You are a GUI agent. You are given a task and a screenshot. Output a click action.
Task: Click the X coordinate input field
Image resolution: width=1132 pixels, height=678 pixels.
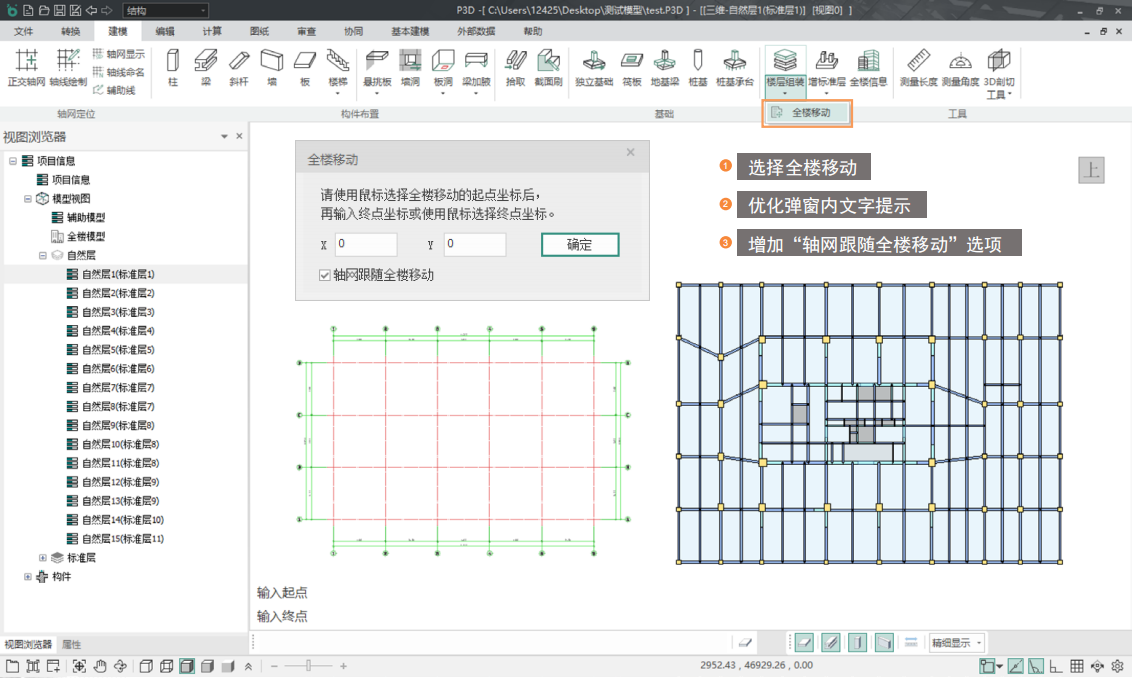[x=365, y=244]
